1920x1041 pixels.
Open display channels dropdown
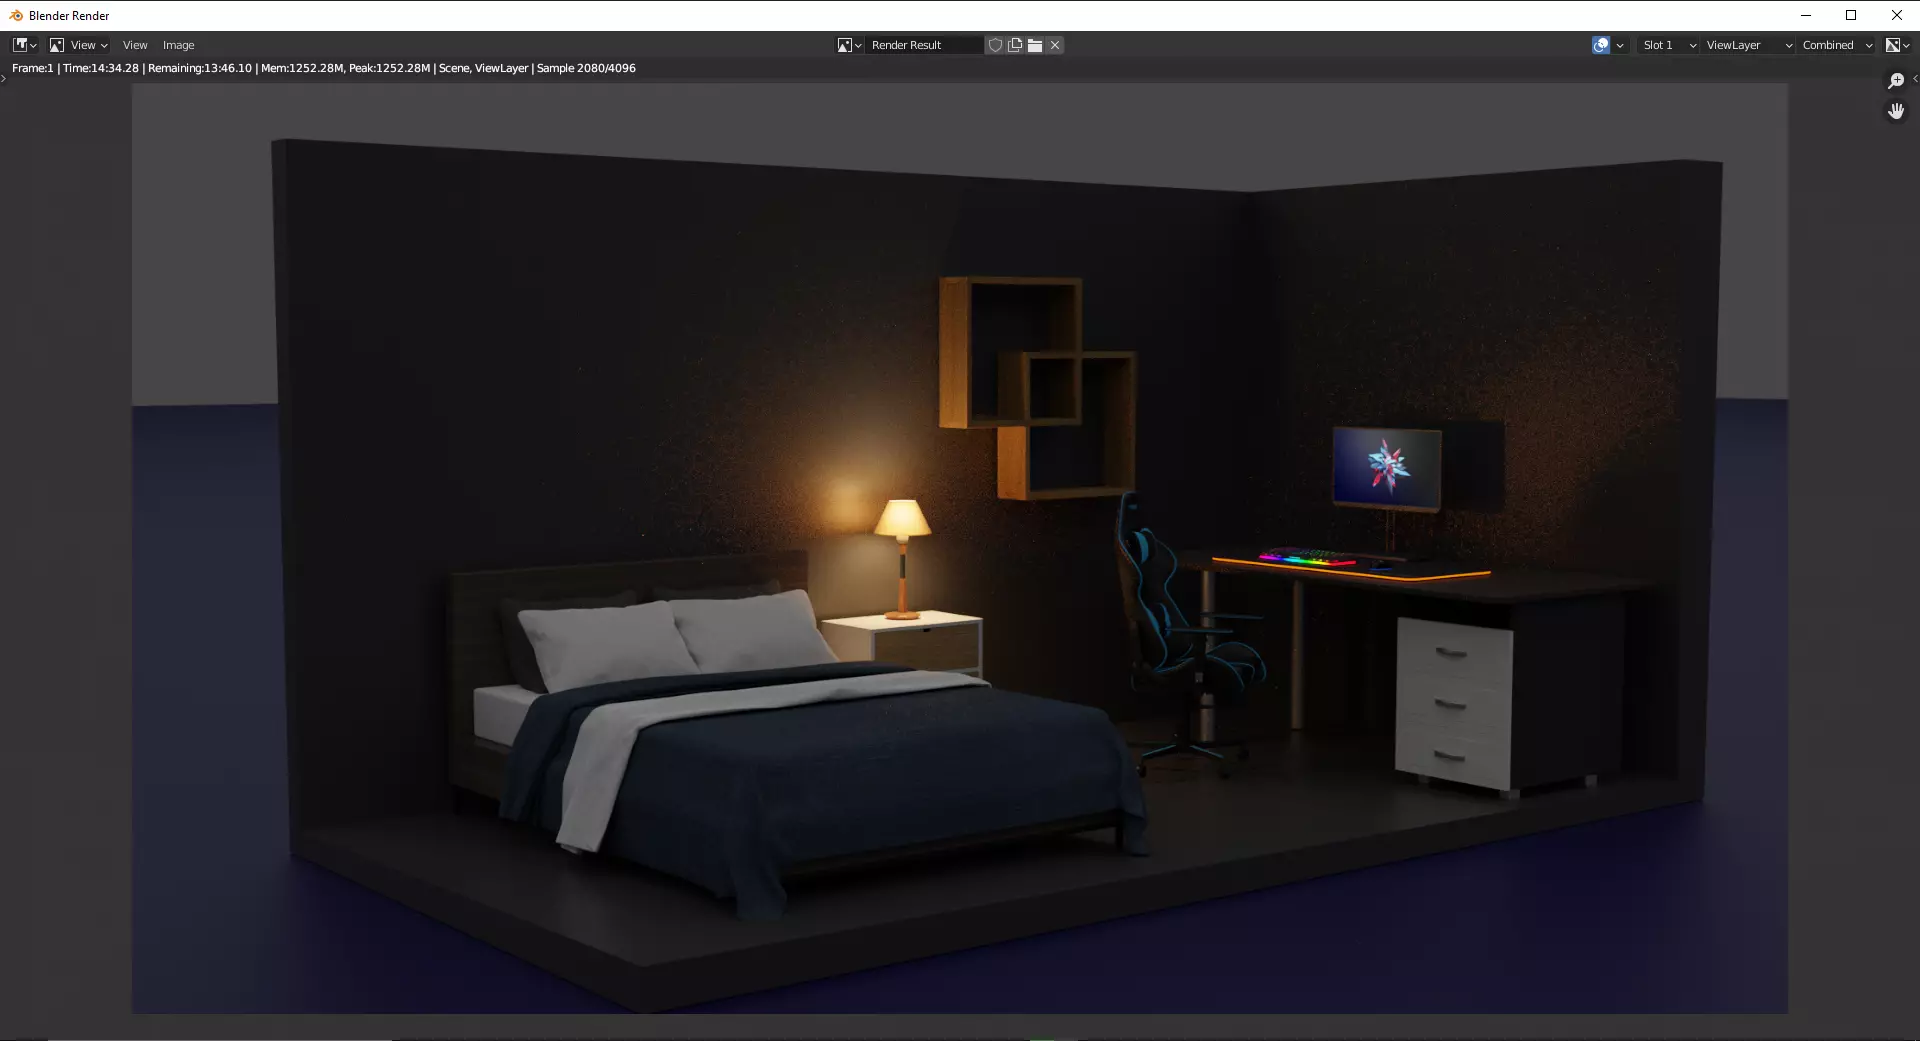tap(1897, 45)
